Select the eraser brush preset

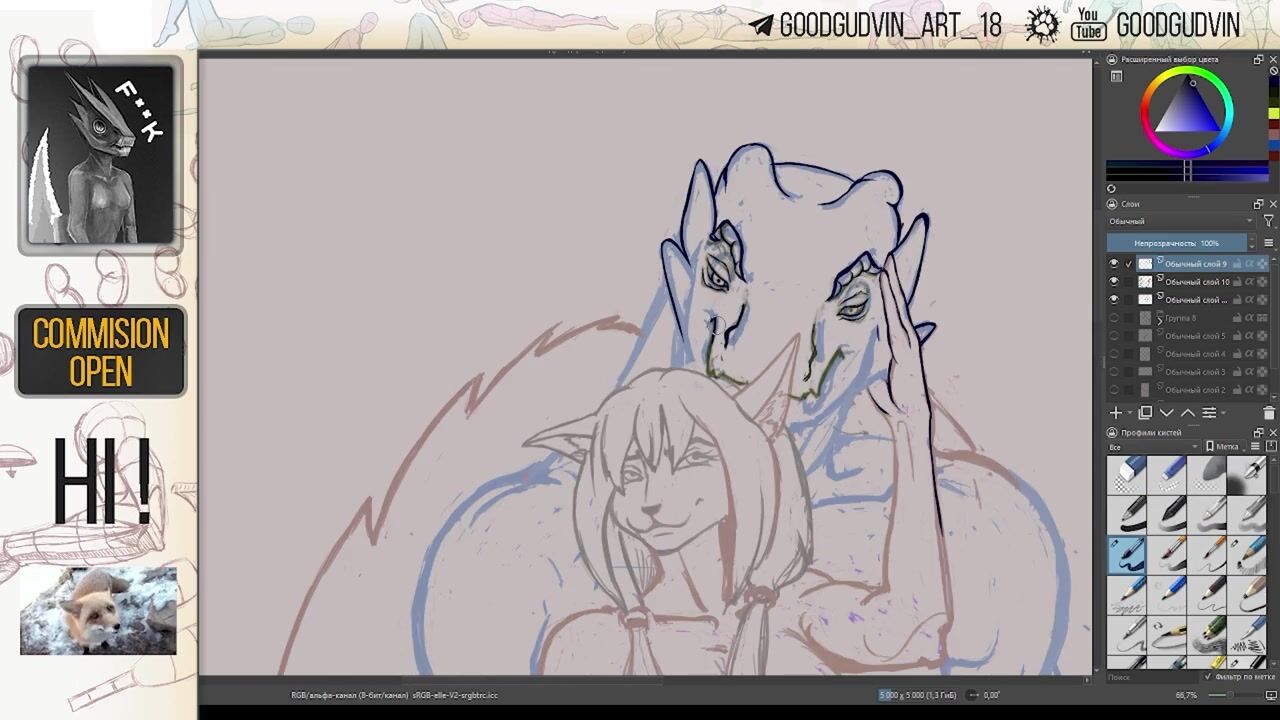[1129, 475]
